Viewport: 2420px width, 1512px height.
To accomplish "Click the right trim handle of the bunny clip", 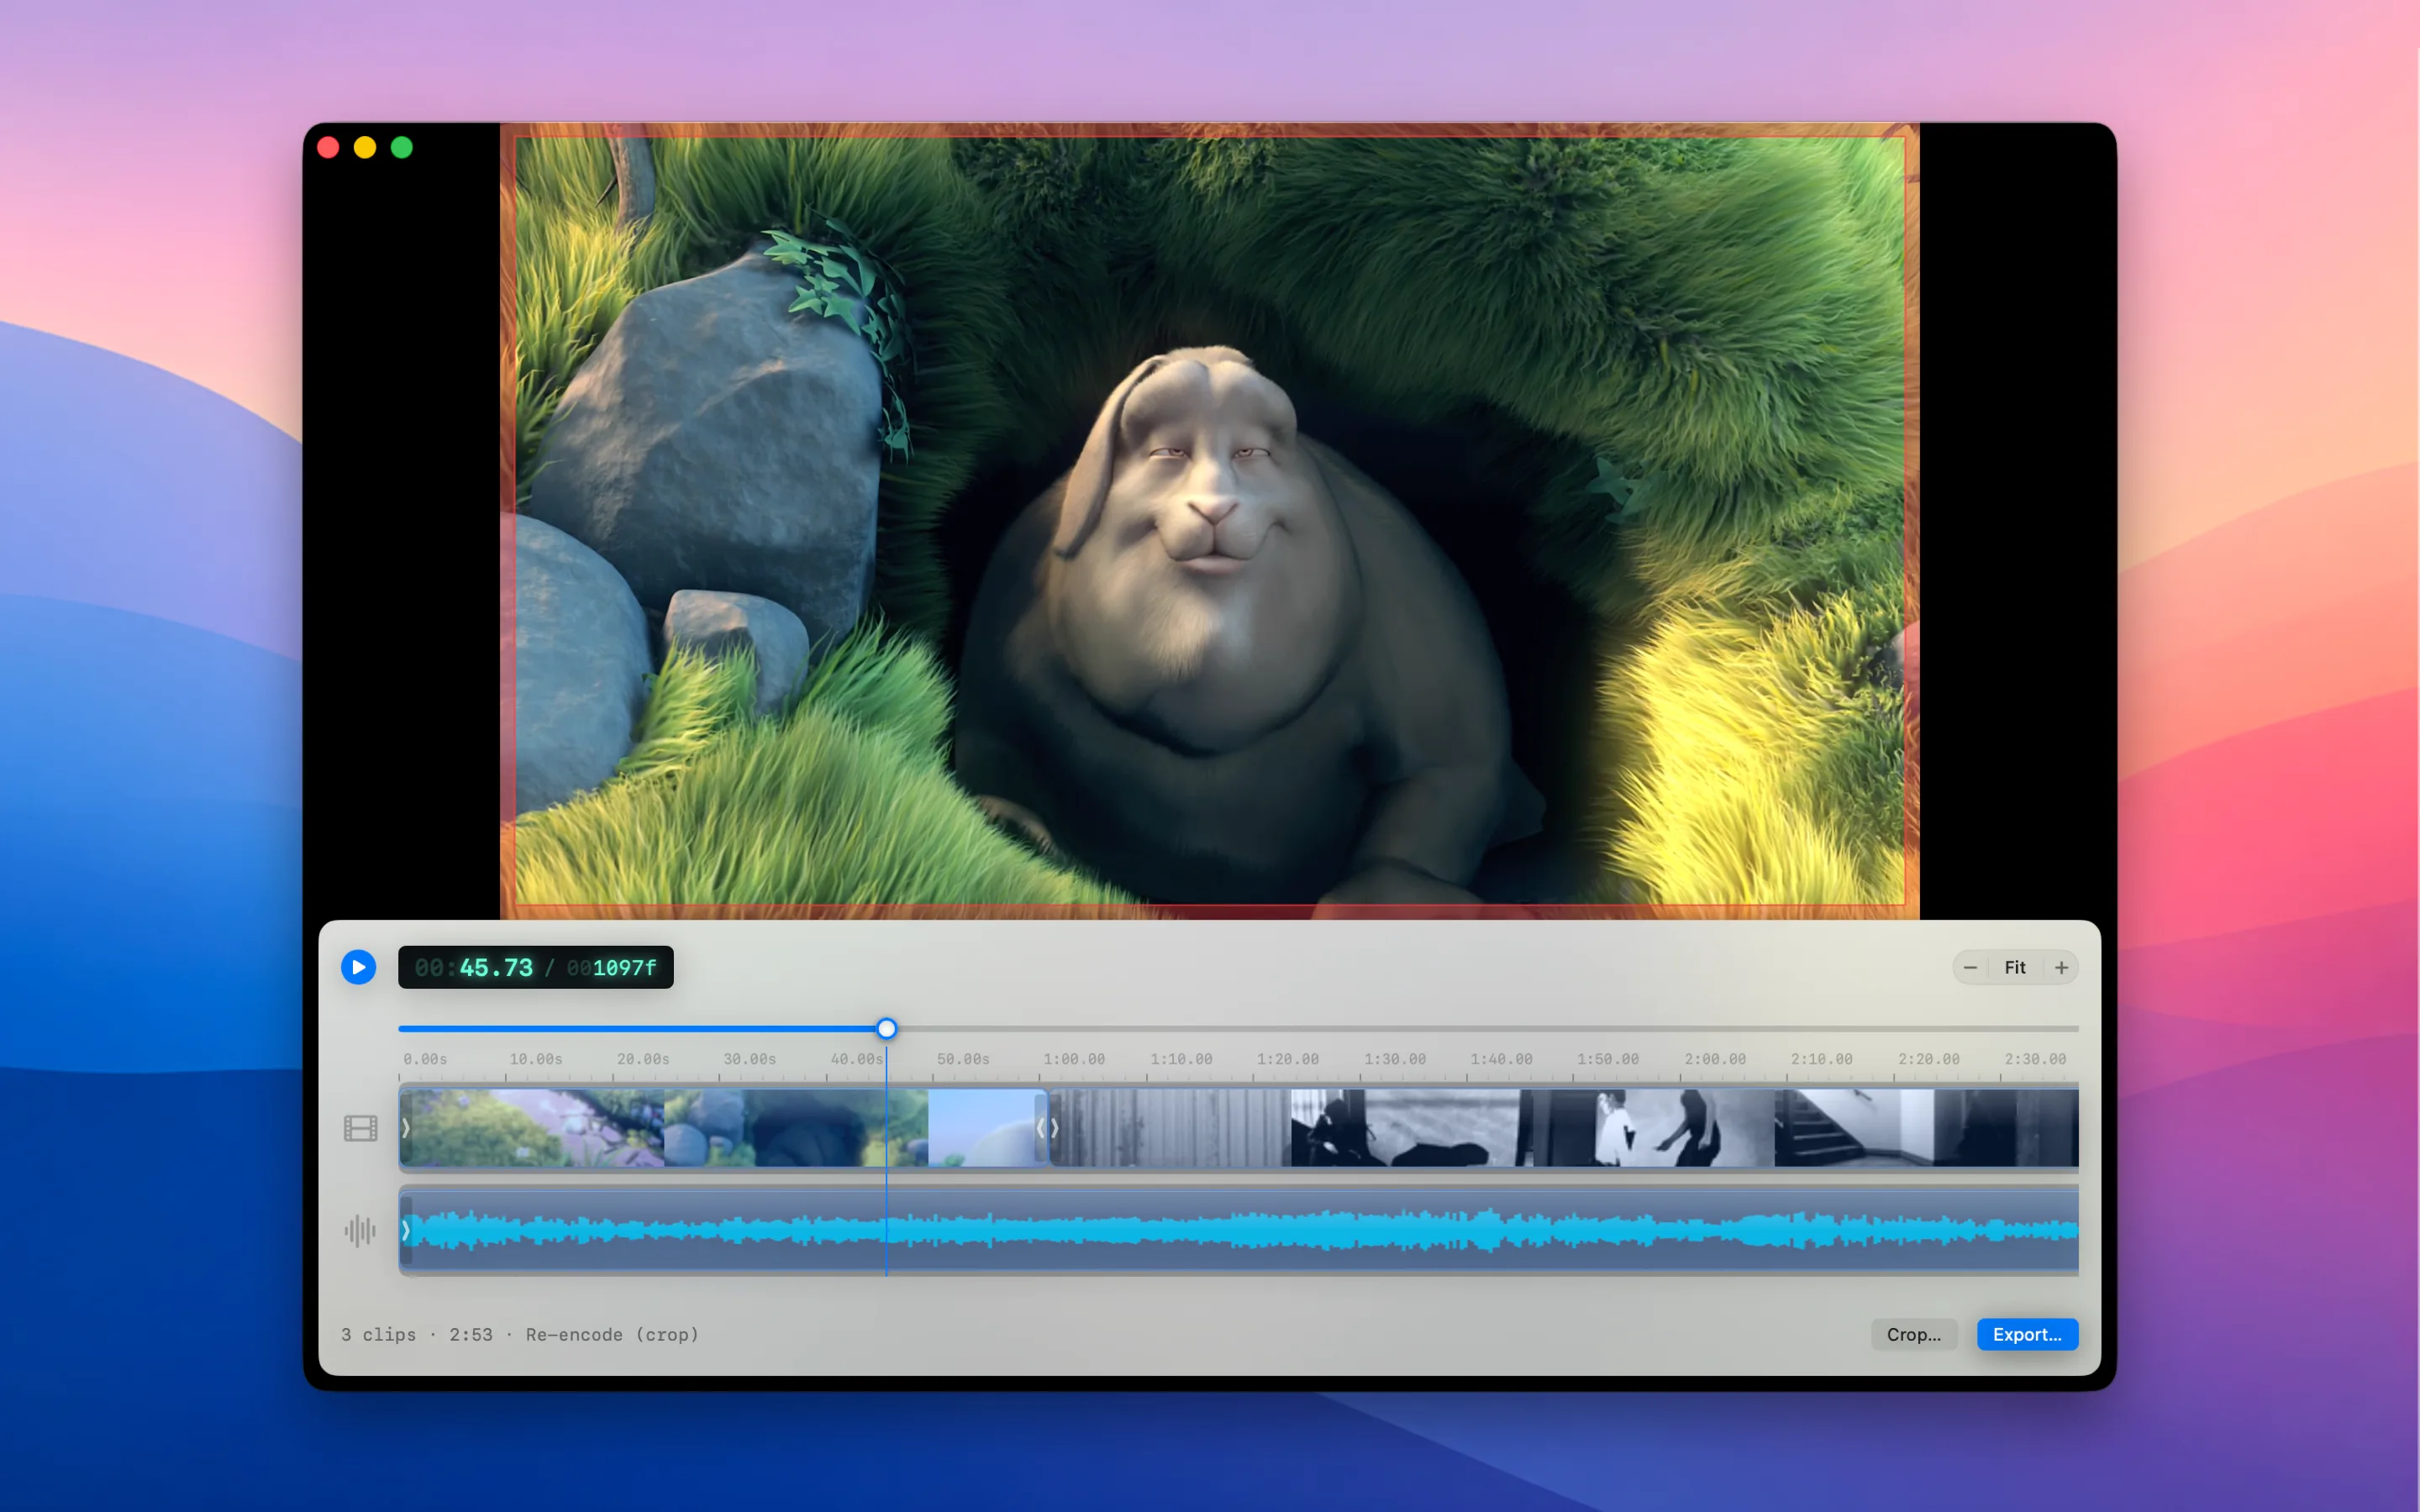I will pos(1040,1128).
